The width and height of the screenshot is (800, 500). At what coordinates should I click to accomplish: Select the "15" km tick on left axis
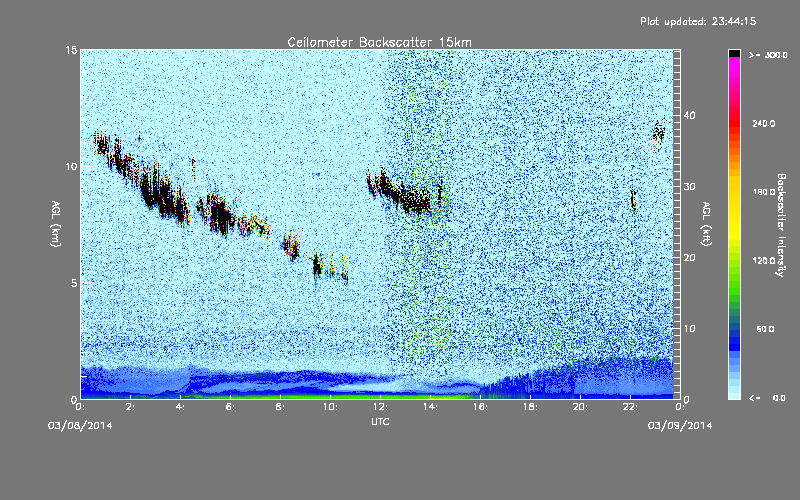[x=71, y=50]
